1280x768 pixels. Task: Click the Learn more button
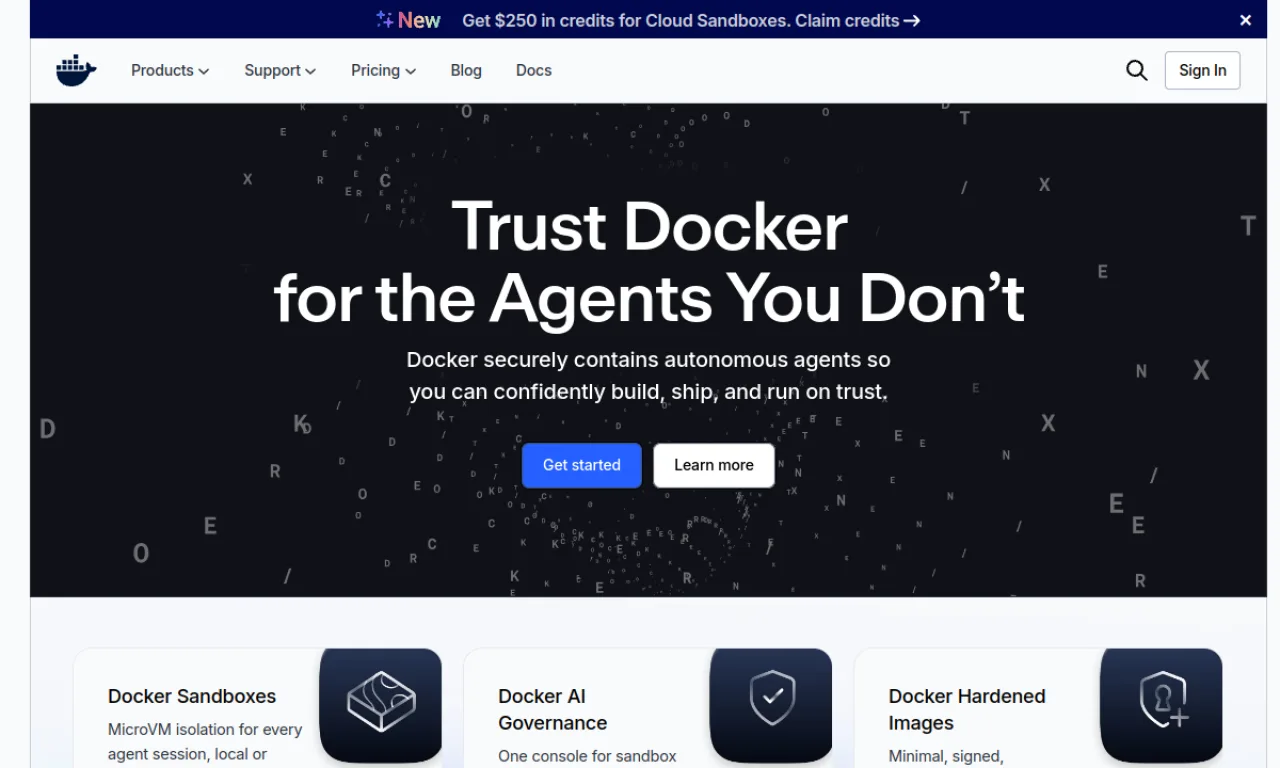pyautogui.click(x=714, y=465)
